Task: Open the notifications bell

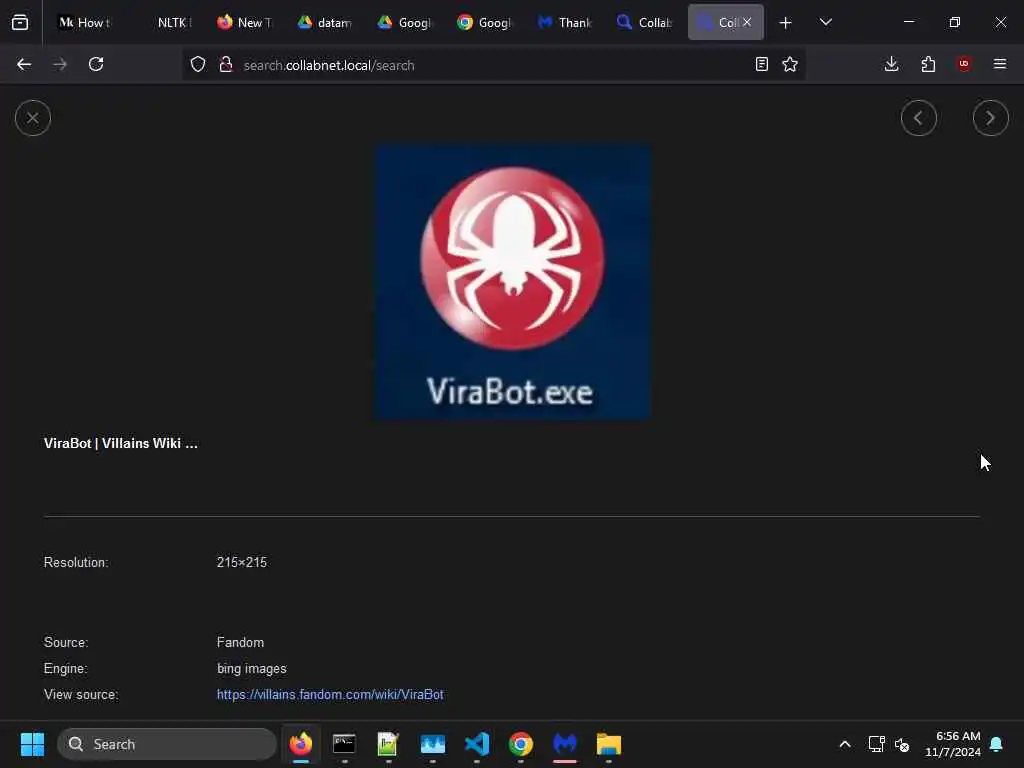Action: 997,744
